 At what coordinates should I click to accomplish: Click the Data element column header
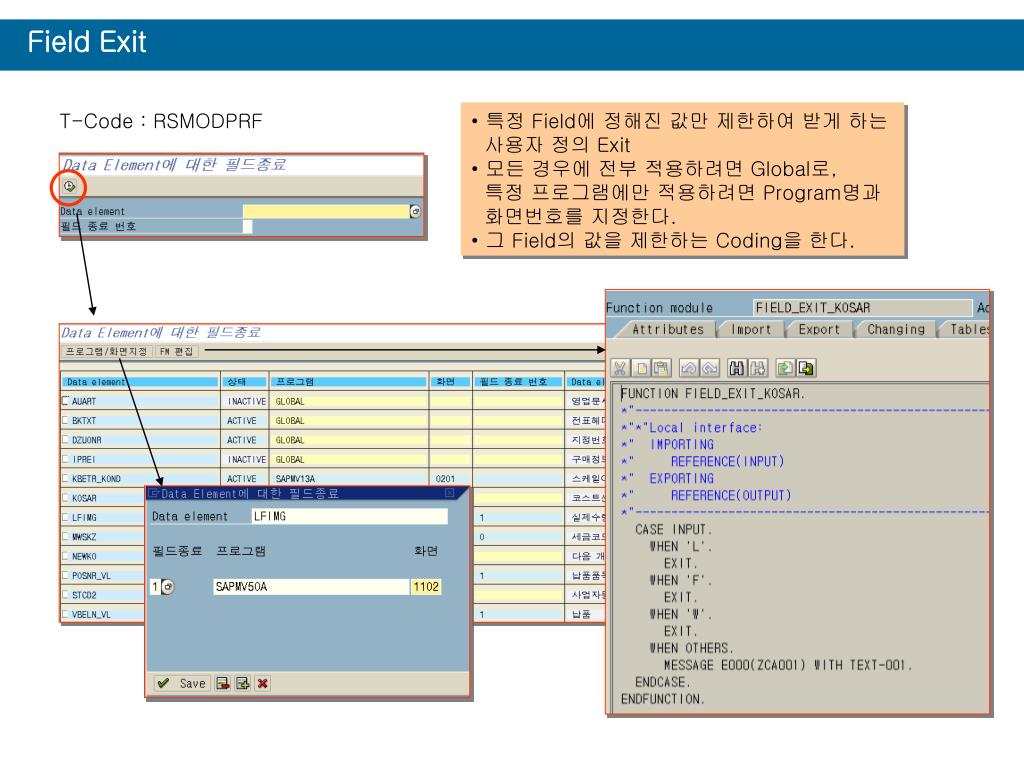[x=140, y=381]
